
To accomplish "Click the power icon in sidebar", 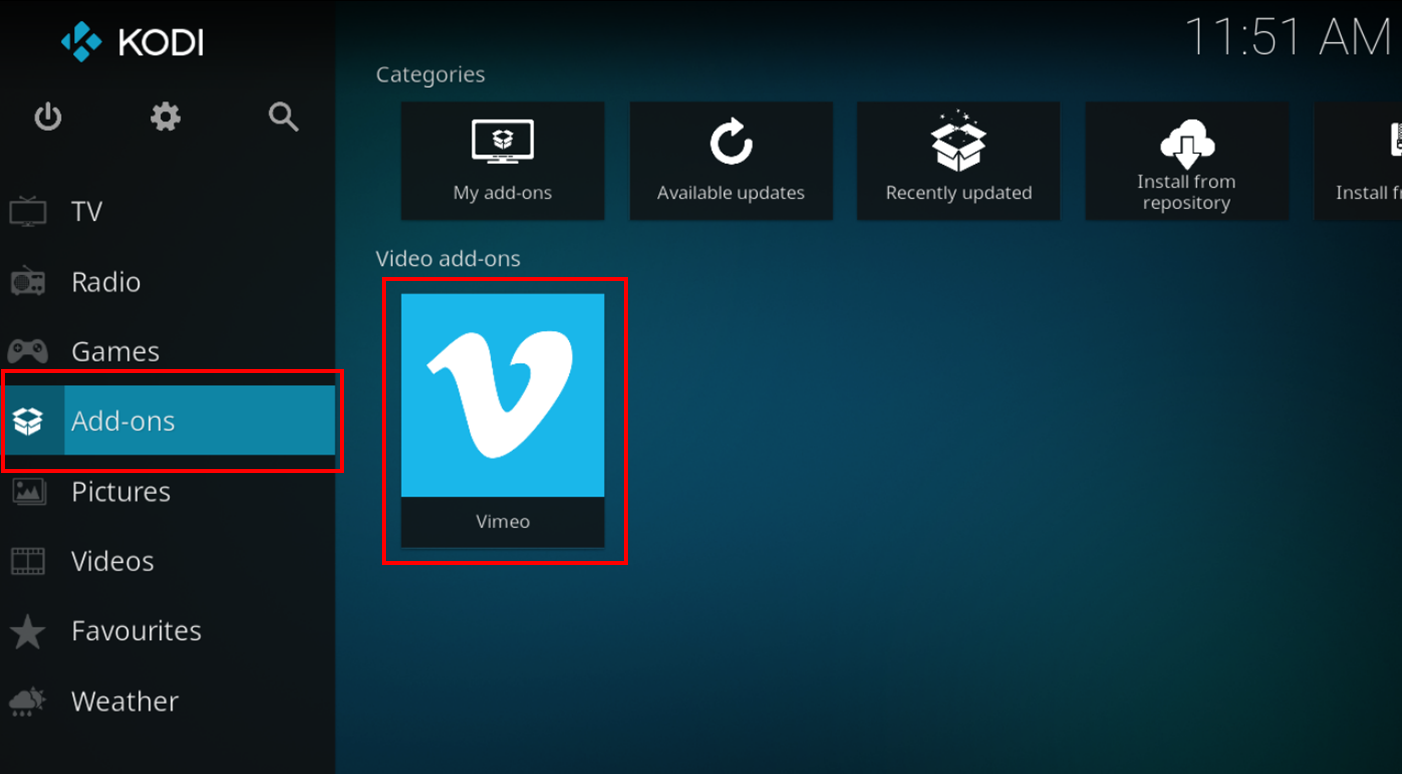I will [x=48, y=118].
